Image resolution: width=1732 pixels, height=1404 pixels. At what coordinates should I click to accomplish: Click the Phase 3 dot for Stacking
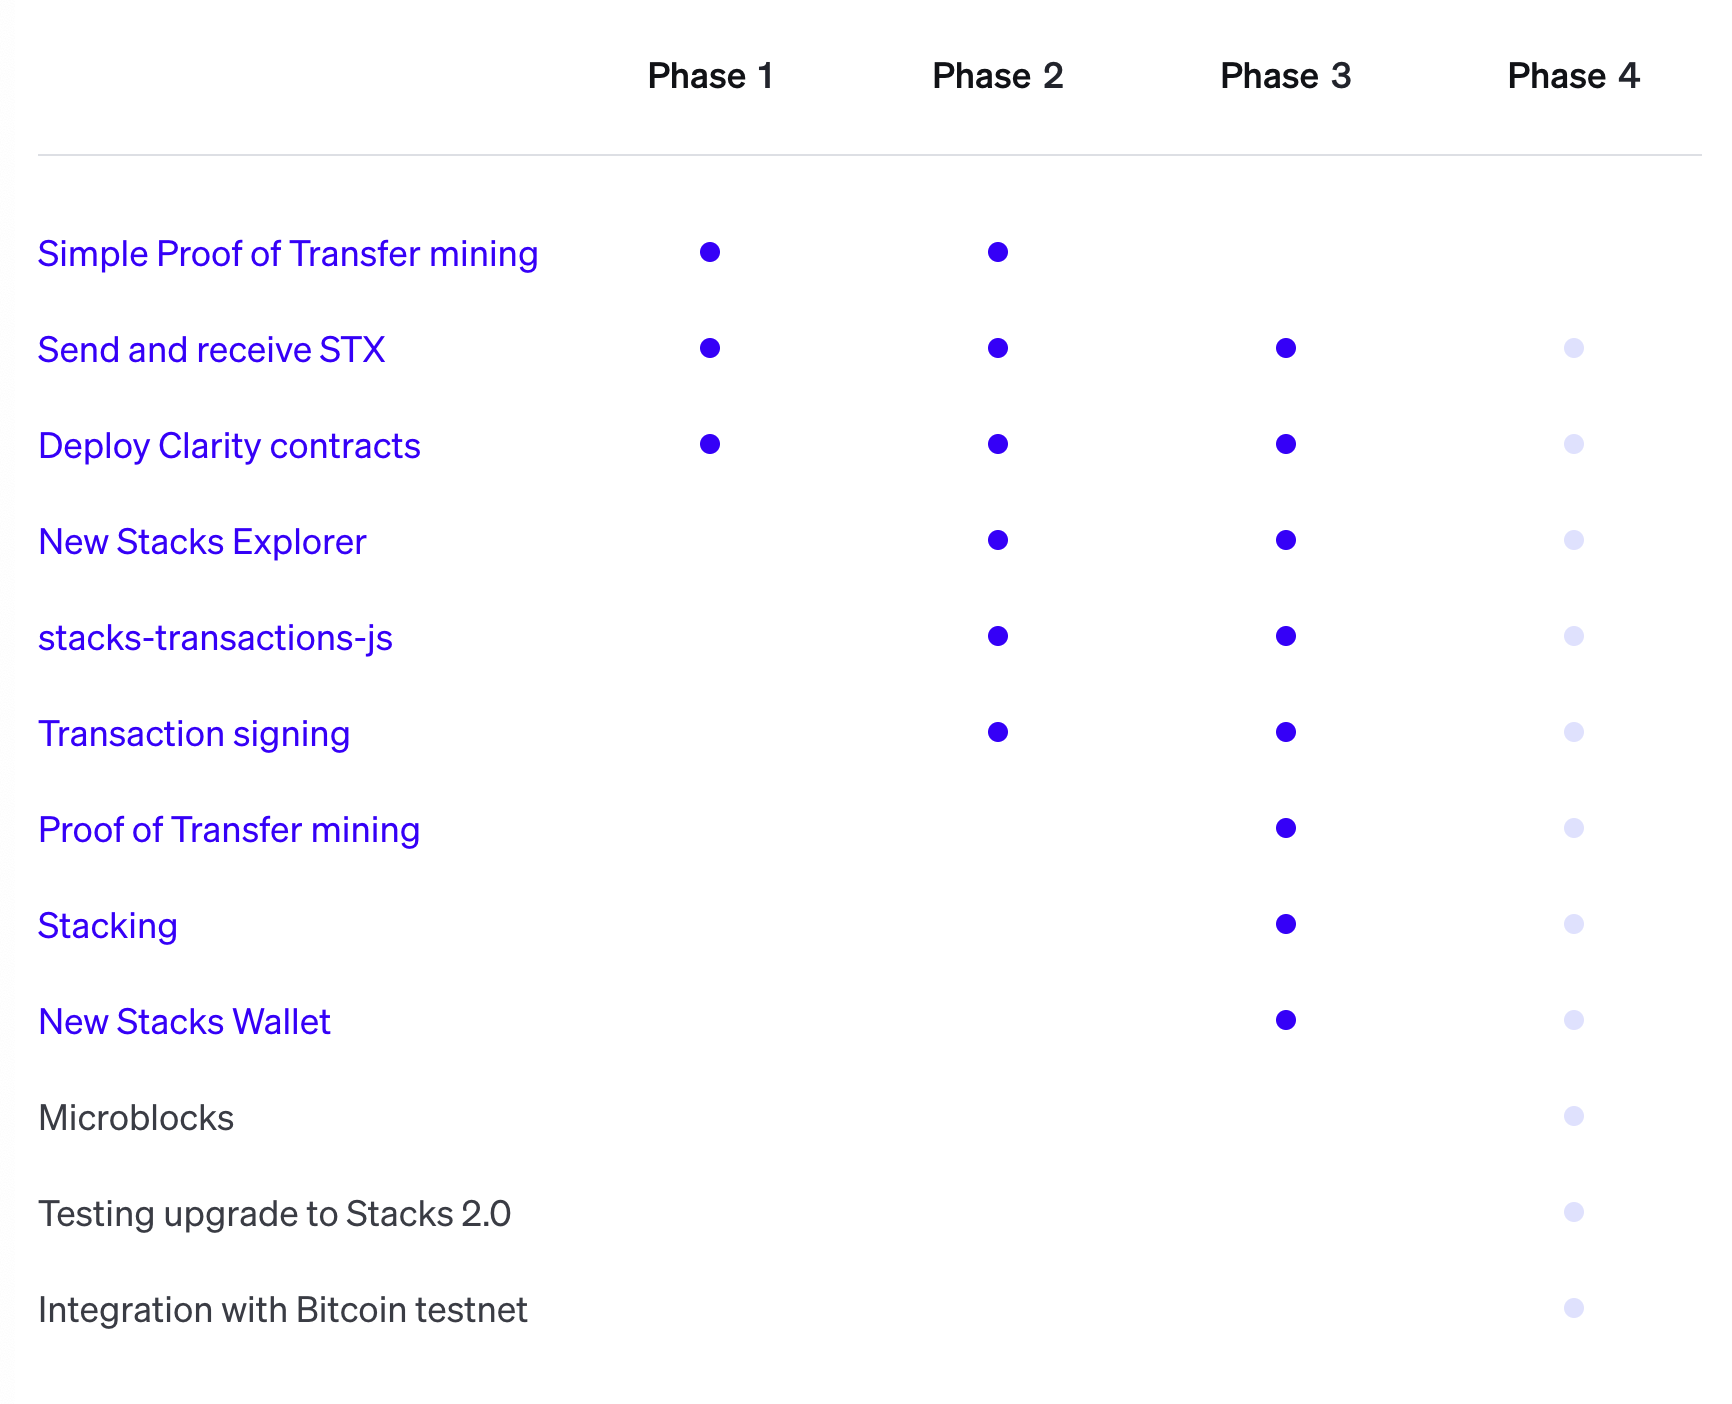point(1286,924)
